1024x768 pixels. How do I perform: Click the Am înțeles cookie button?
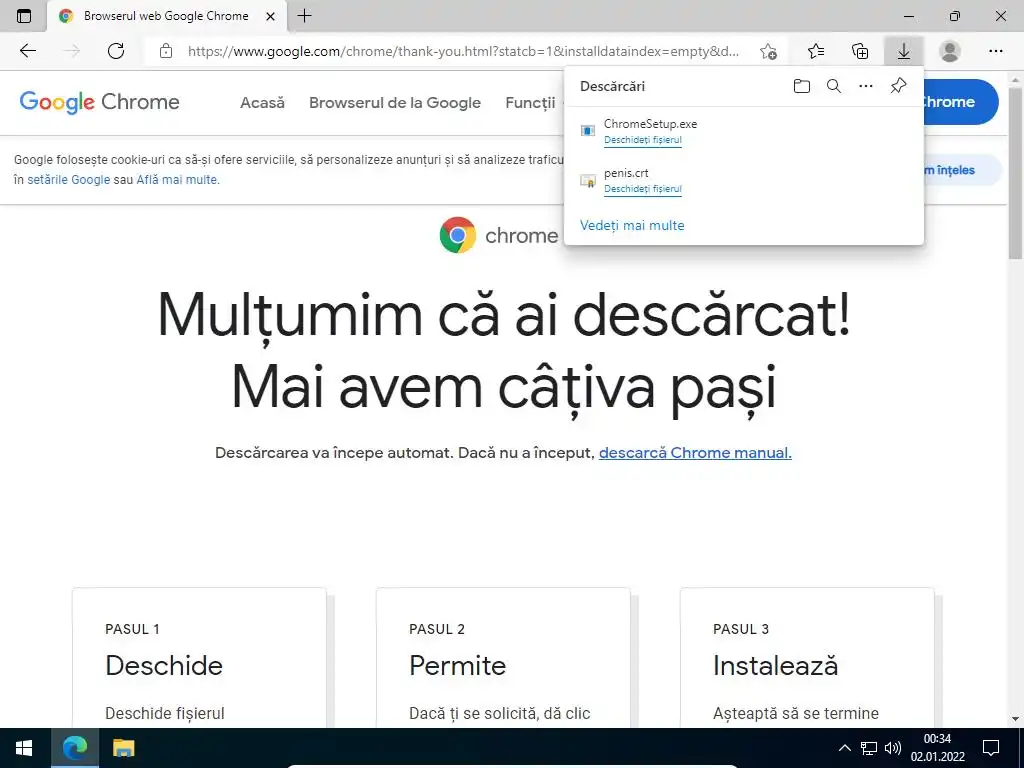[962, 170]
